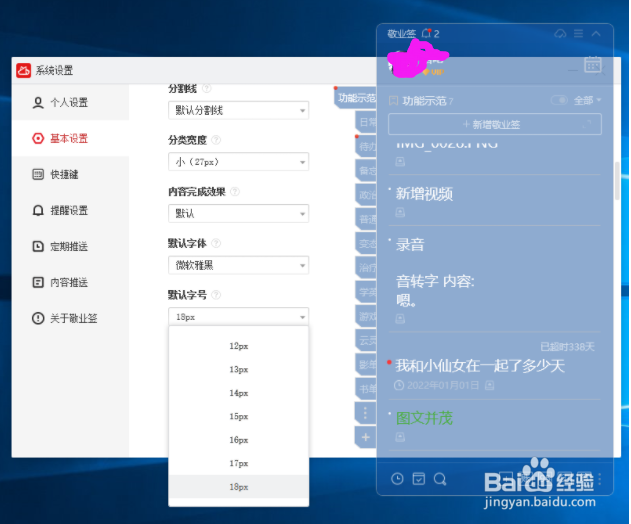Viewport: 631px width, 524px height.
Task: Click the red 系统设置 app logo
Action: tap(23, 70)
